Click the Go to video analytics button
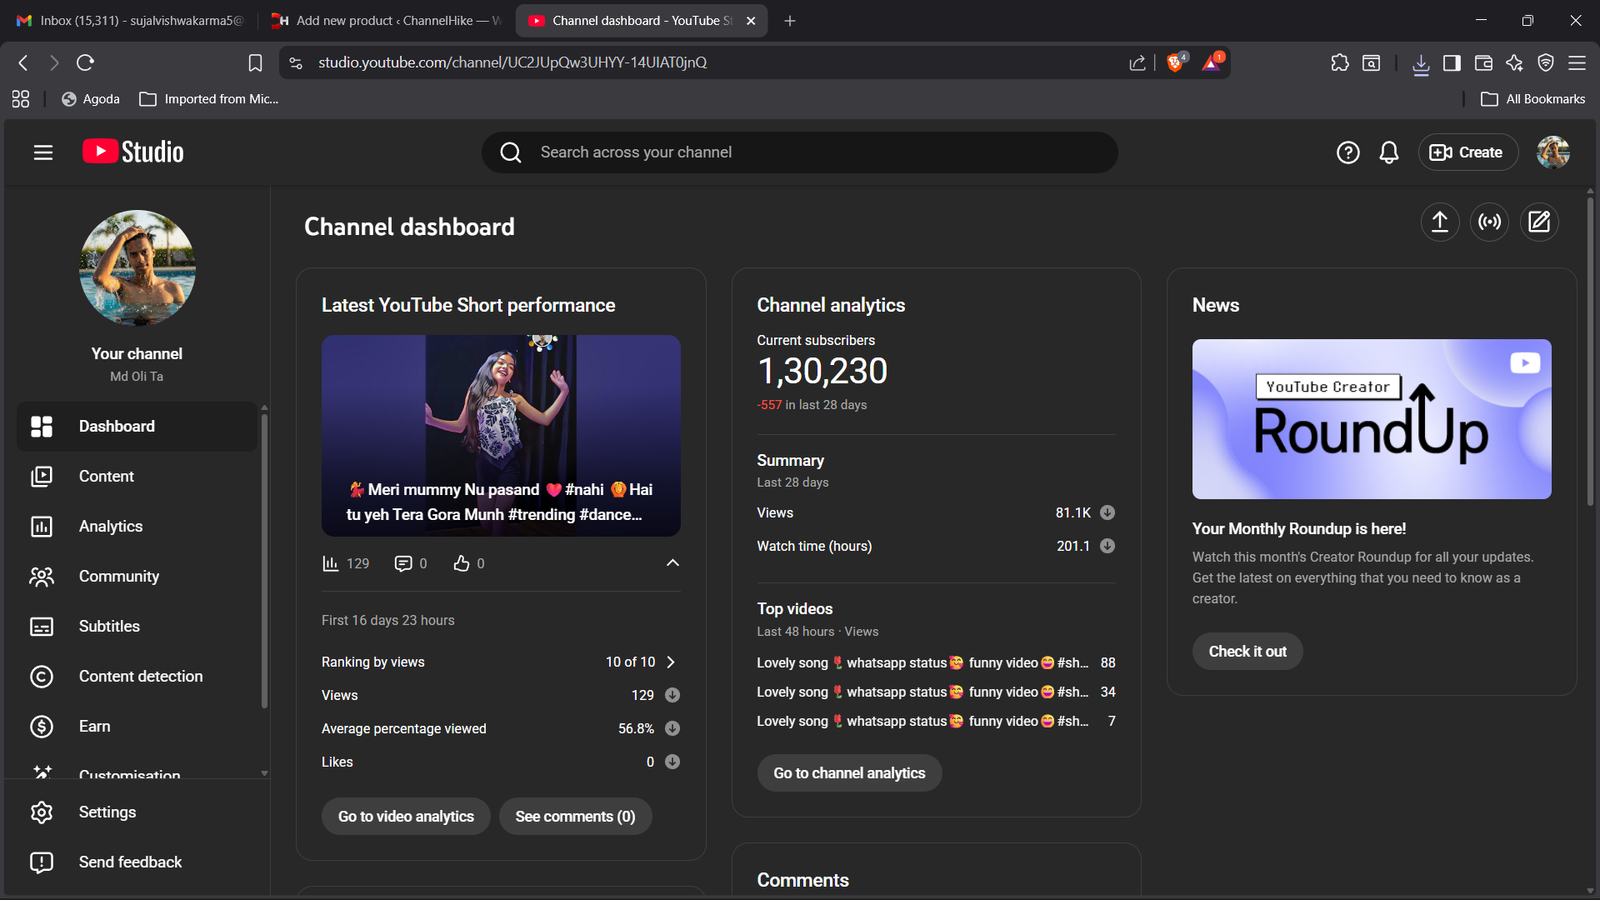Screen dimensions: 1600x900 (x=406, y=816)
